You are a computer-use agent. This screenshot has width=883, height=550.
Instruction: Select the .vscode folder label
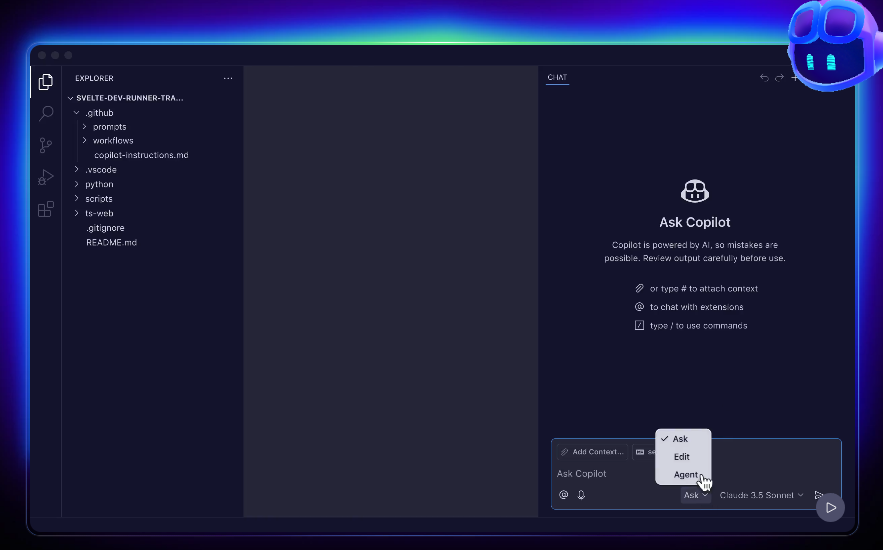pos(101,169)
